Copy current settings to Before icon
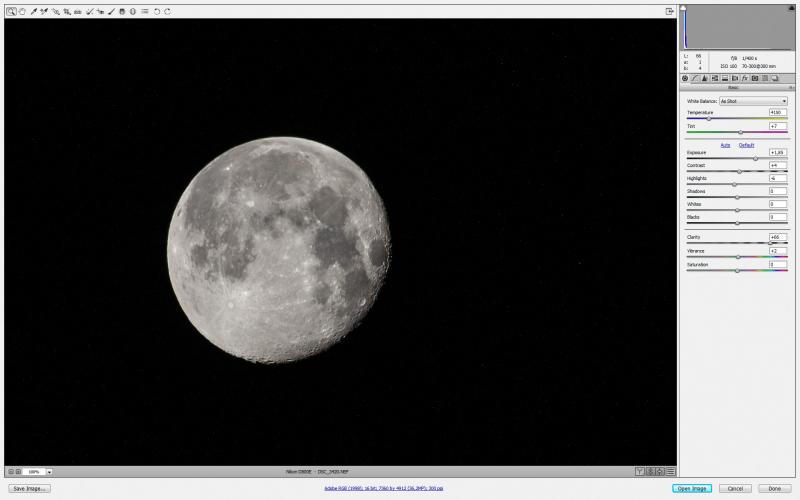This screenshot has width=800, height=500. coord(660,472)
